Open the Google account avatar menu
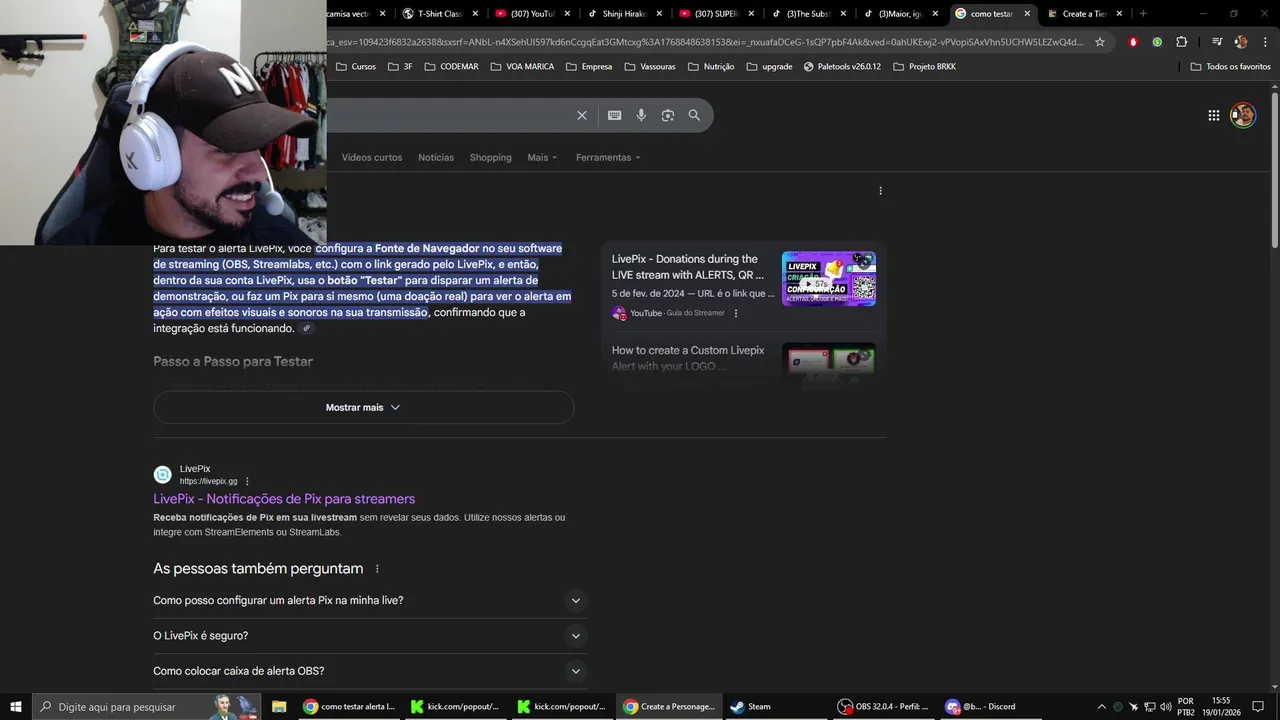This screenshot has width=1280, height=720. coord(1243,115)
